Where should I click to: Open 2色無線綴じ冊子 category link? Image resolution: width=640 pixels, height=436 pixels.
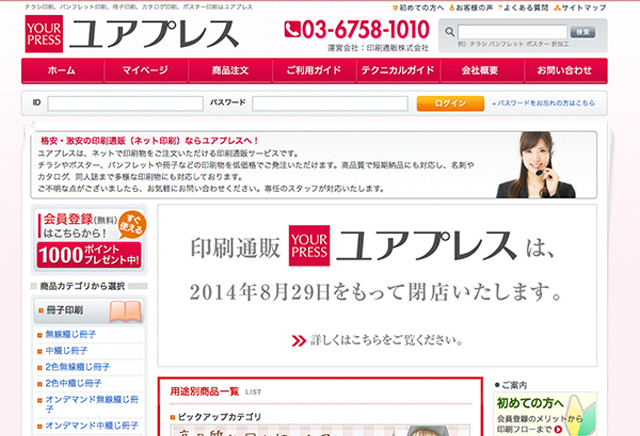78,367
